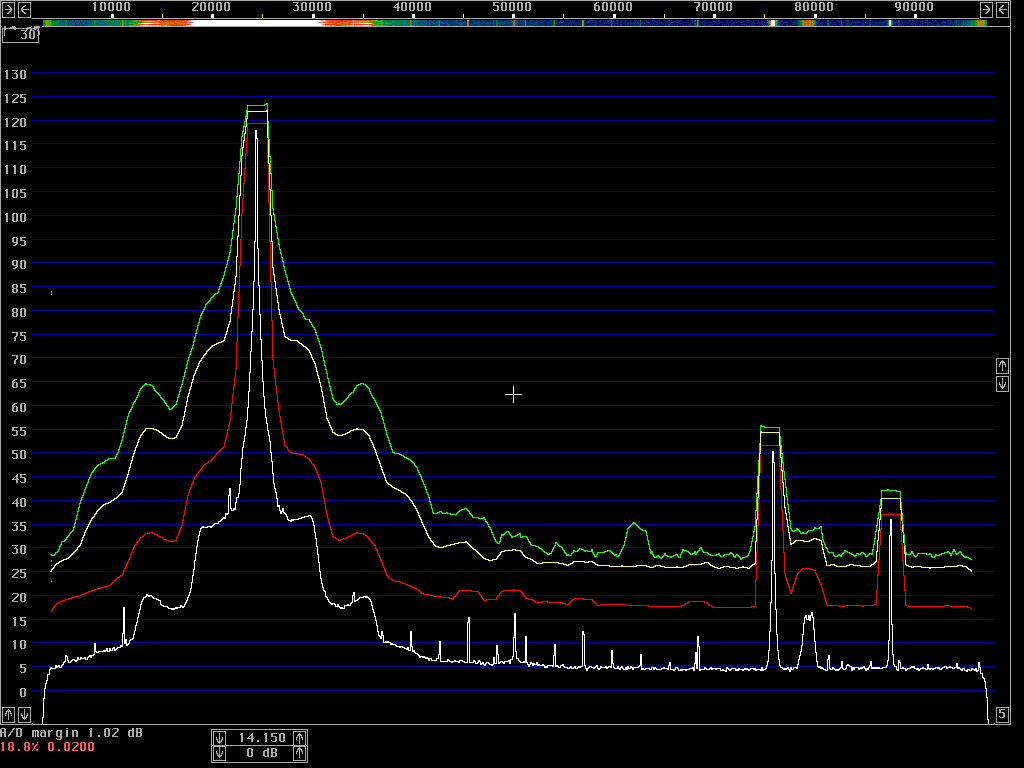Click the boxed 5 button at the bottom-right
The image size is (1024, 768).
[1002, 714]
